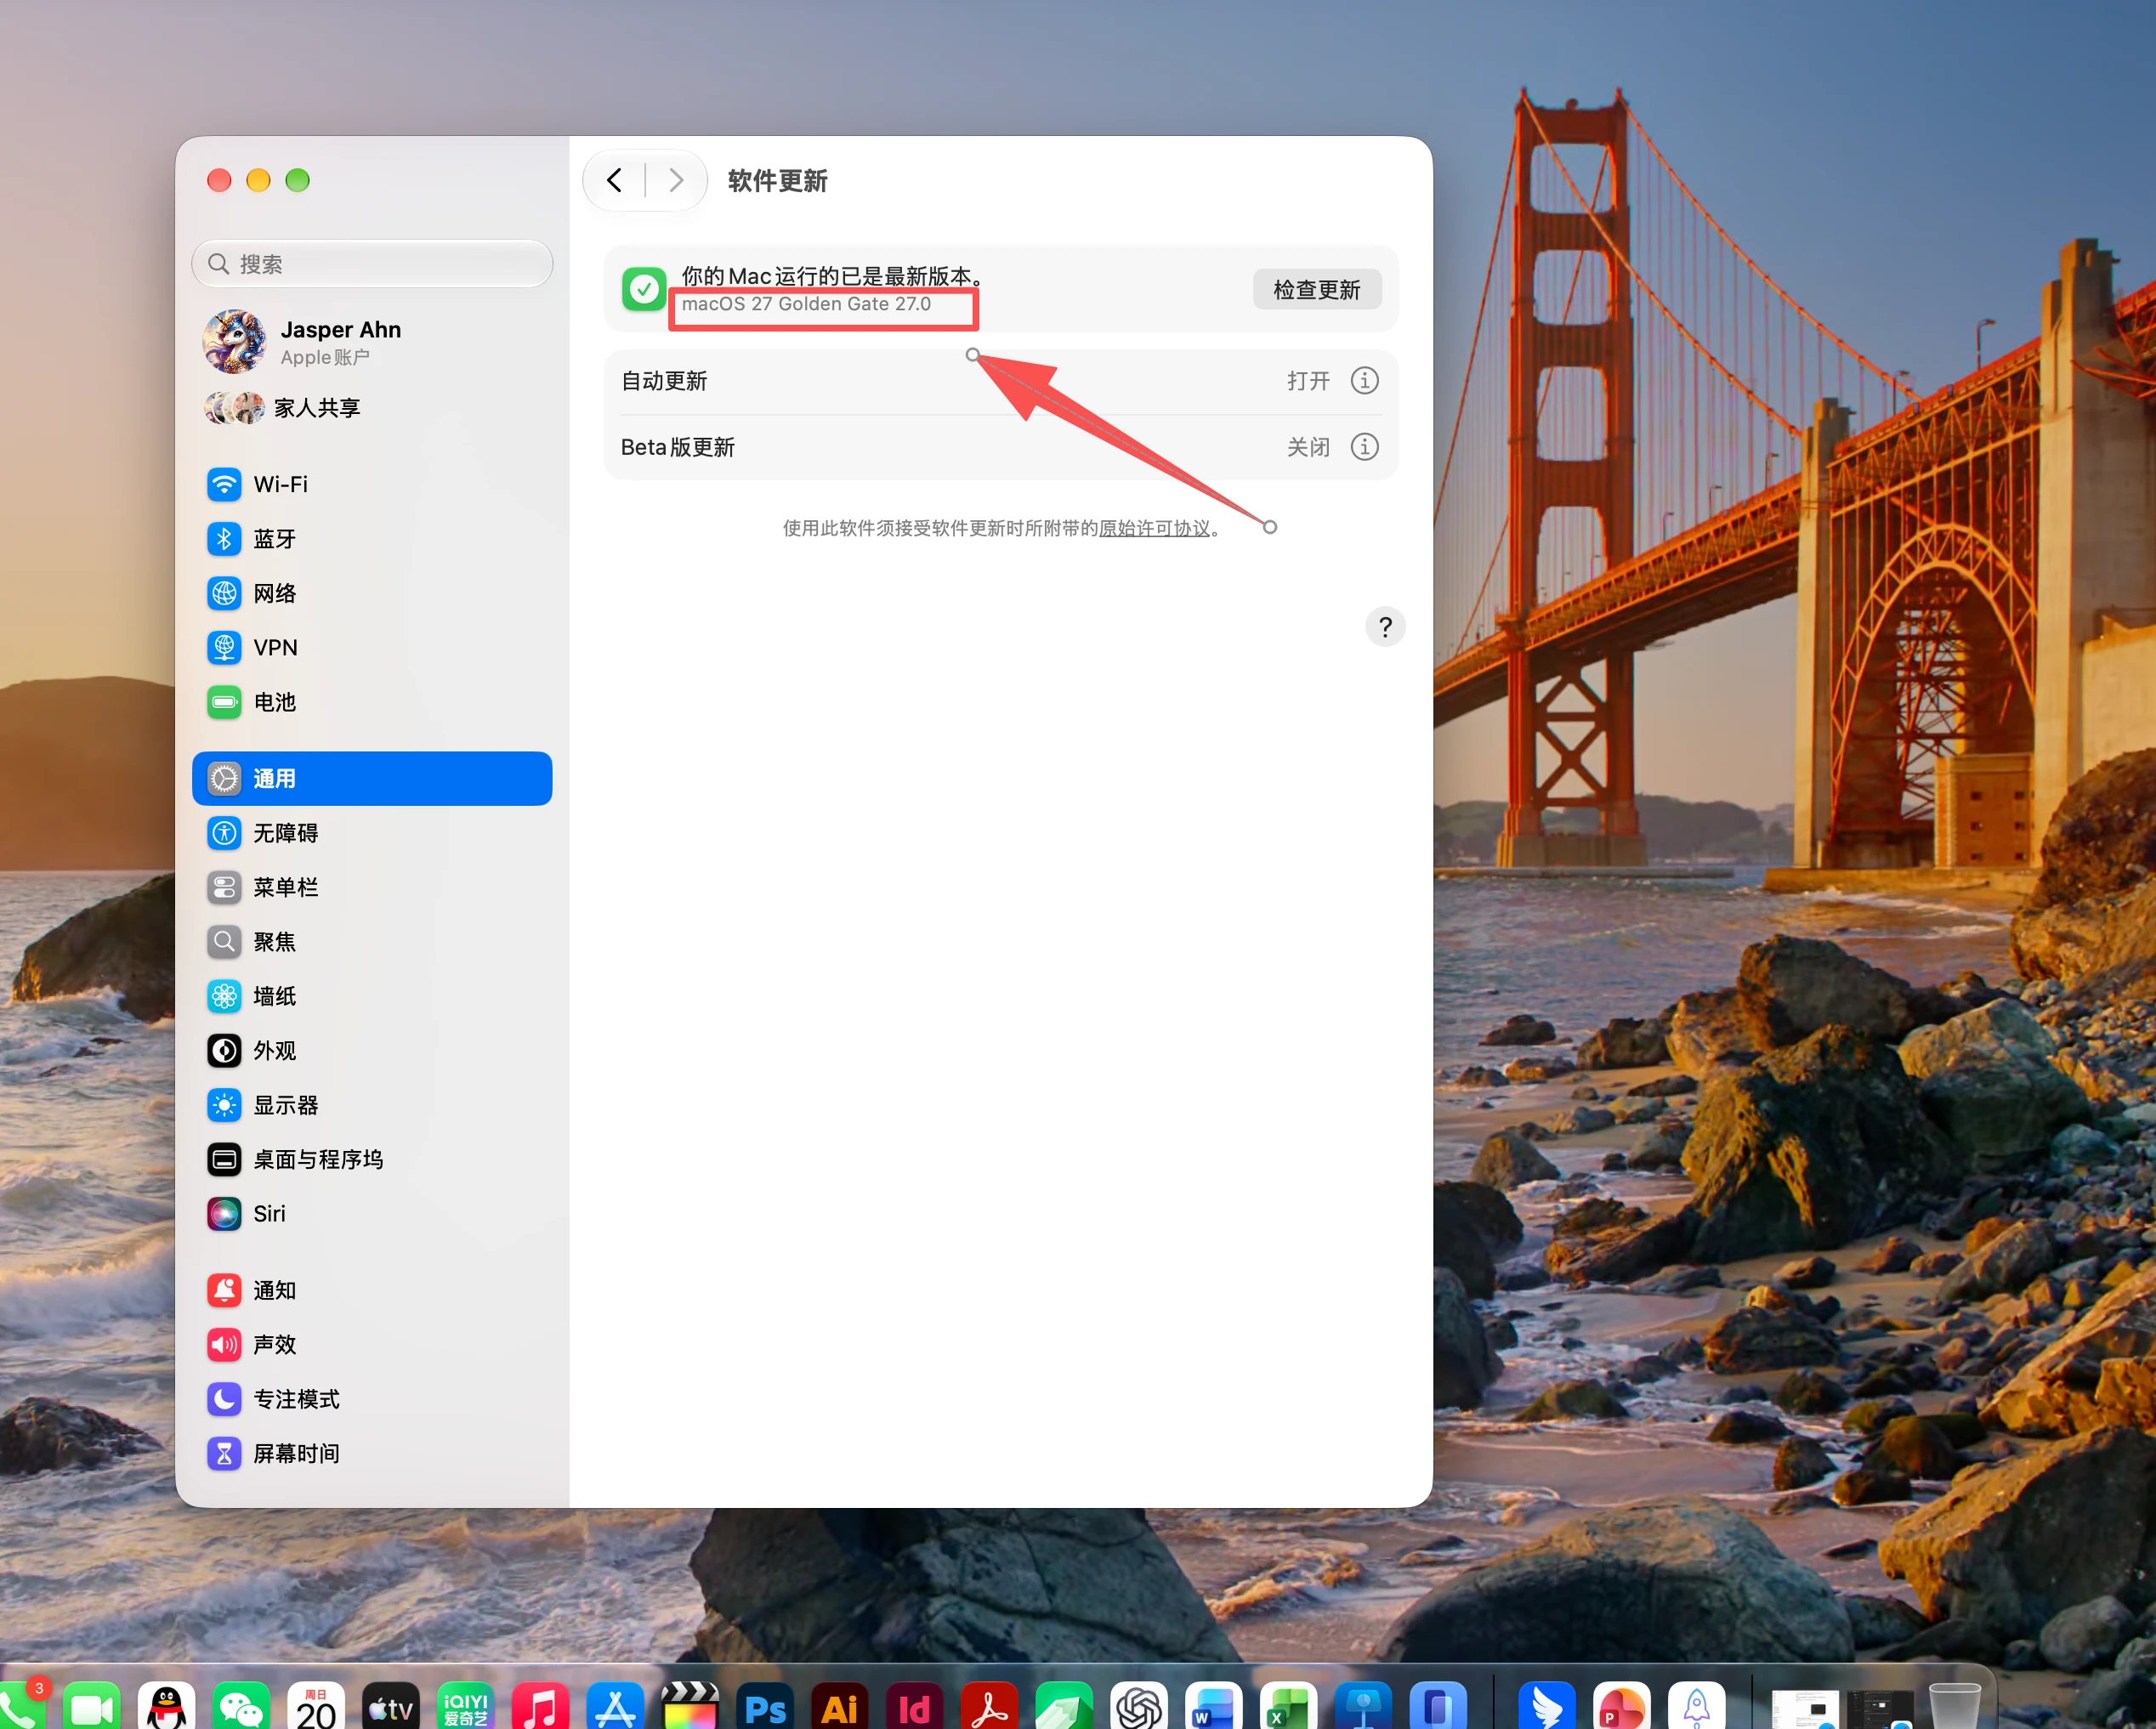This screenshot has width=2156, height=1729.
Task: Click the 打开 status of 自动更新
Action: point(1308,381)
